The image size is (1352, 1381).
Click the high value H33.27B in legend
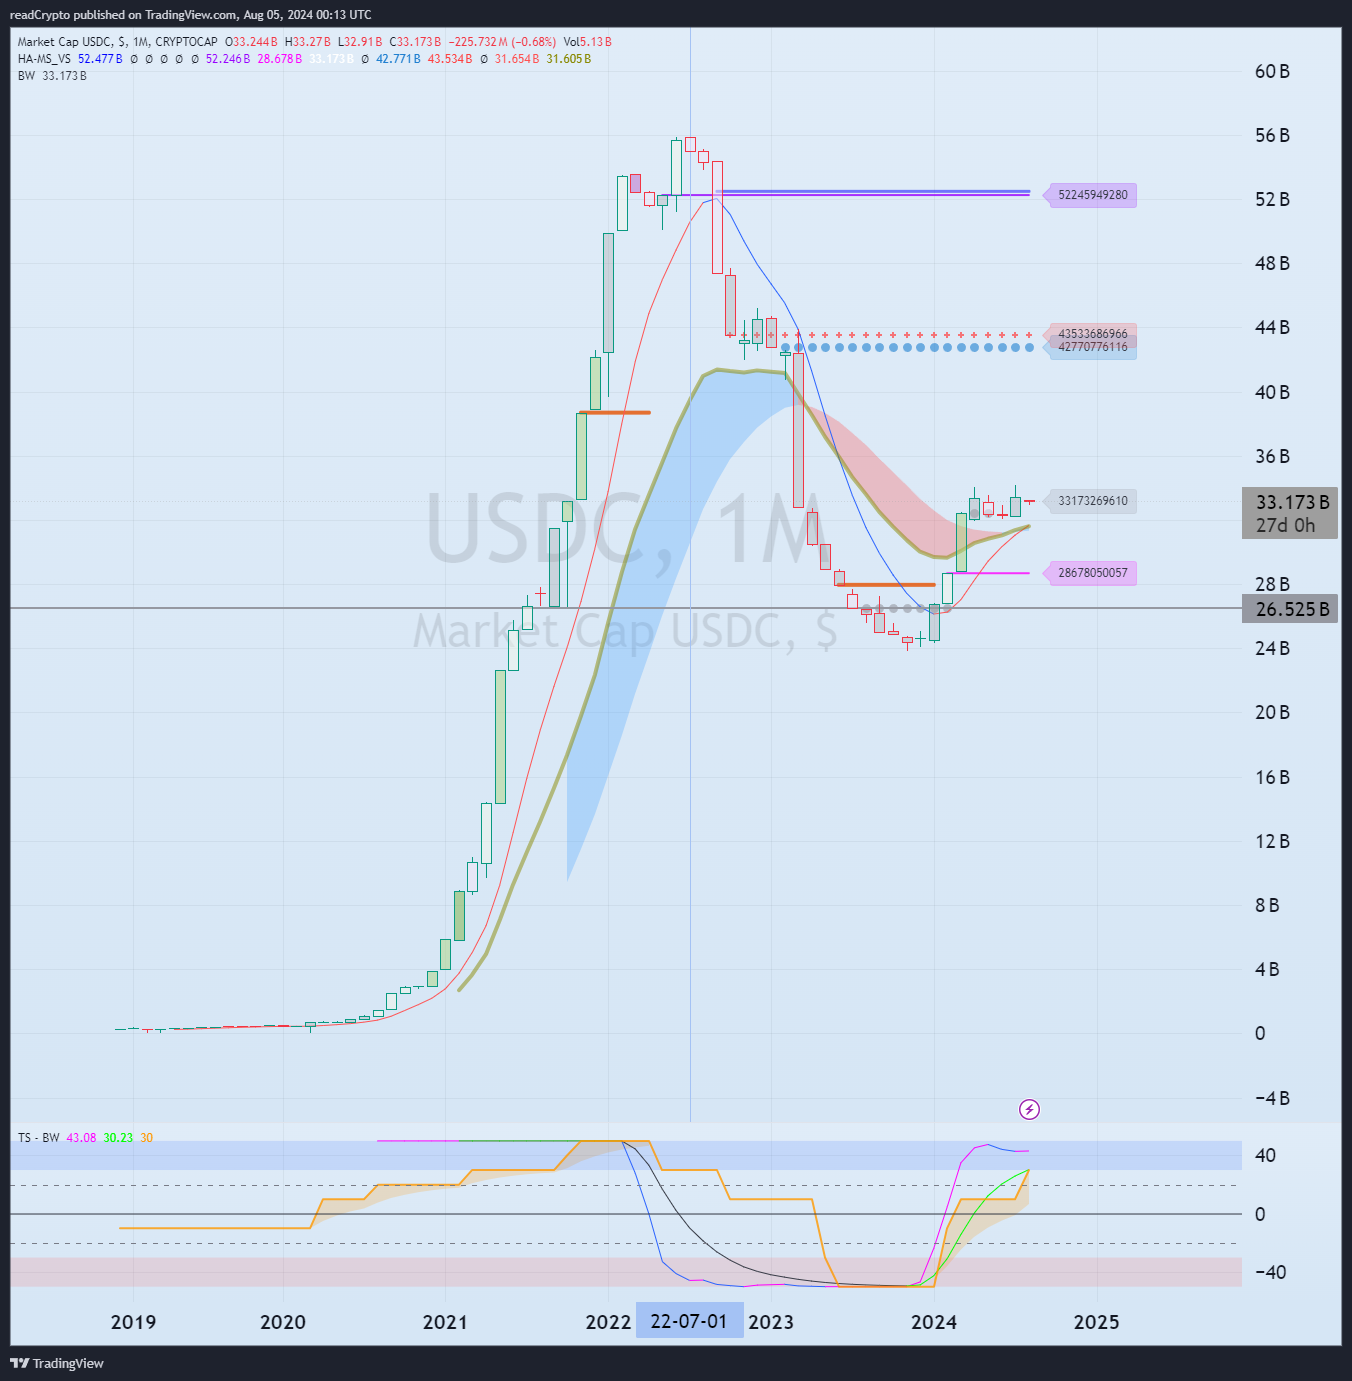point(307,42)
